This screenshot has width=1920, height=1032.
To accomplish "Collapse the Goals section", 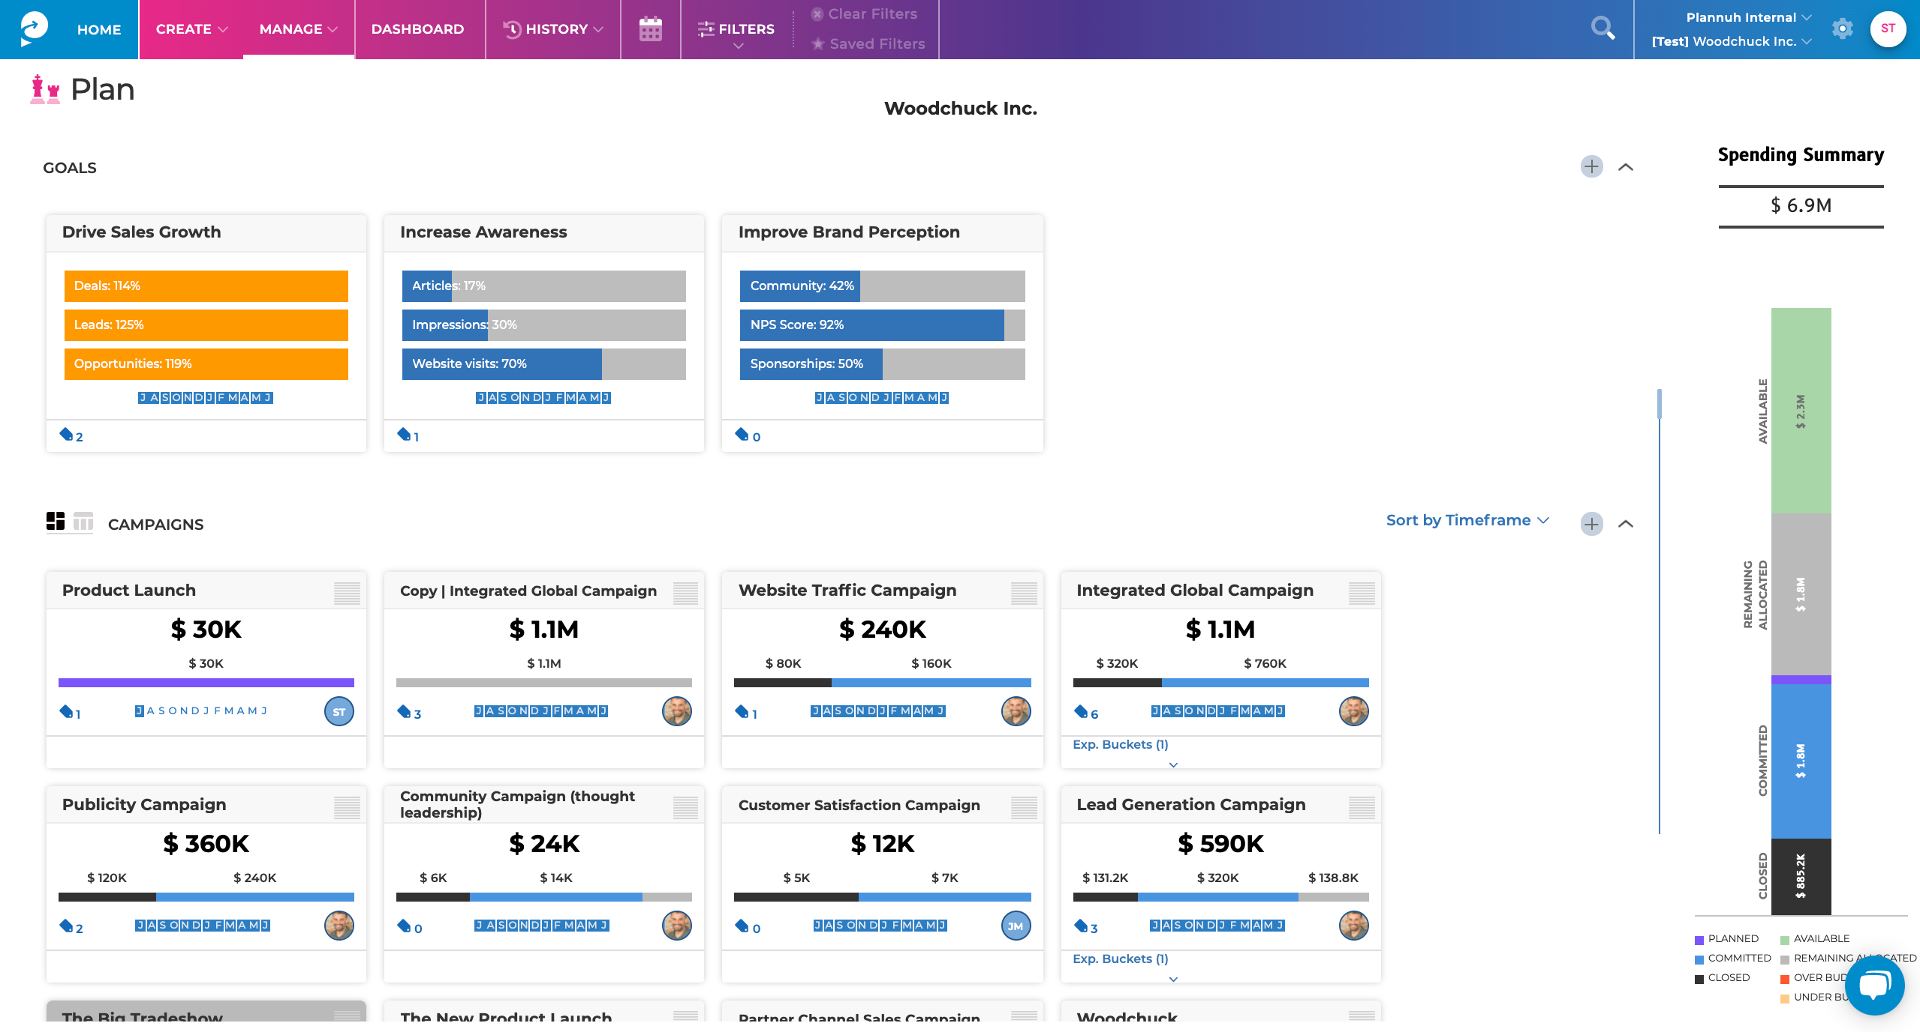I will click(1627, 166).
